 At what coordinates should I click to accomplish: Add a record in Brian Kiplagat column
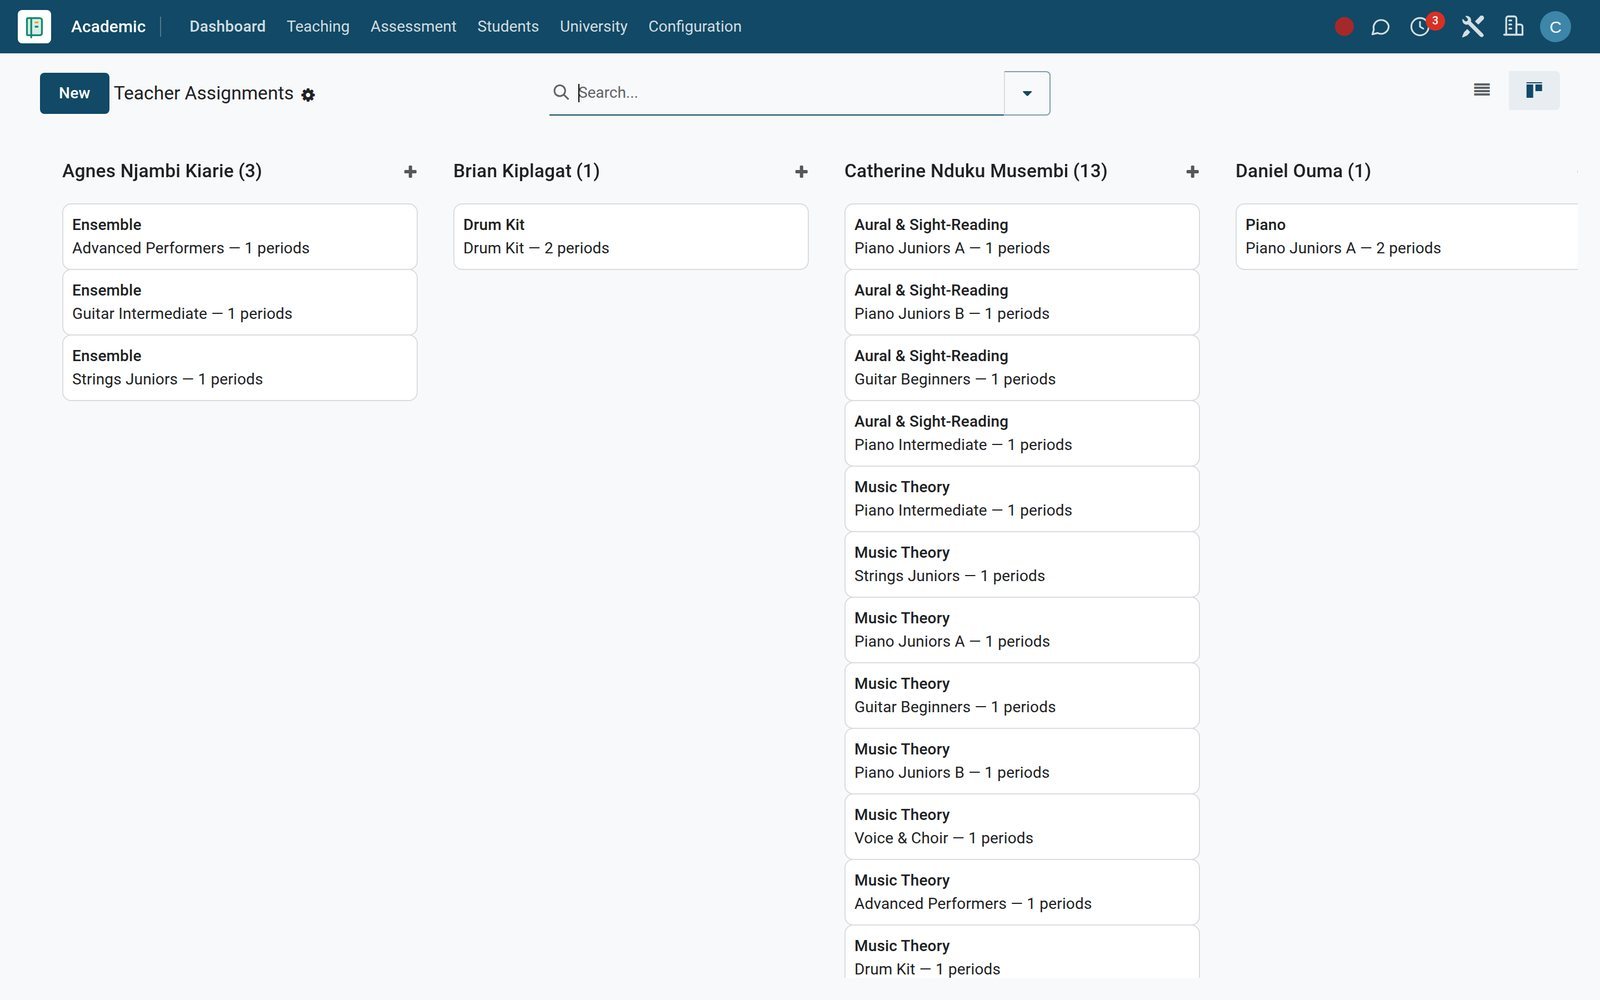801,172
